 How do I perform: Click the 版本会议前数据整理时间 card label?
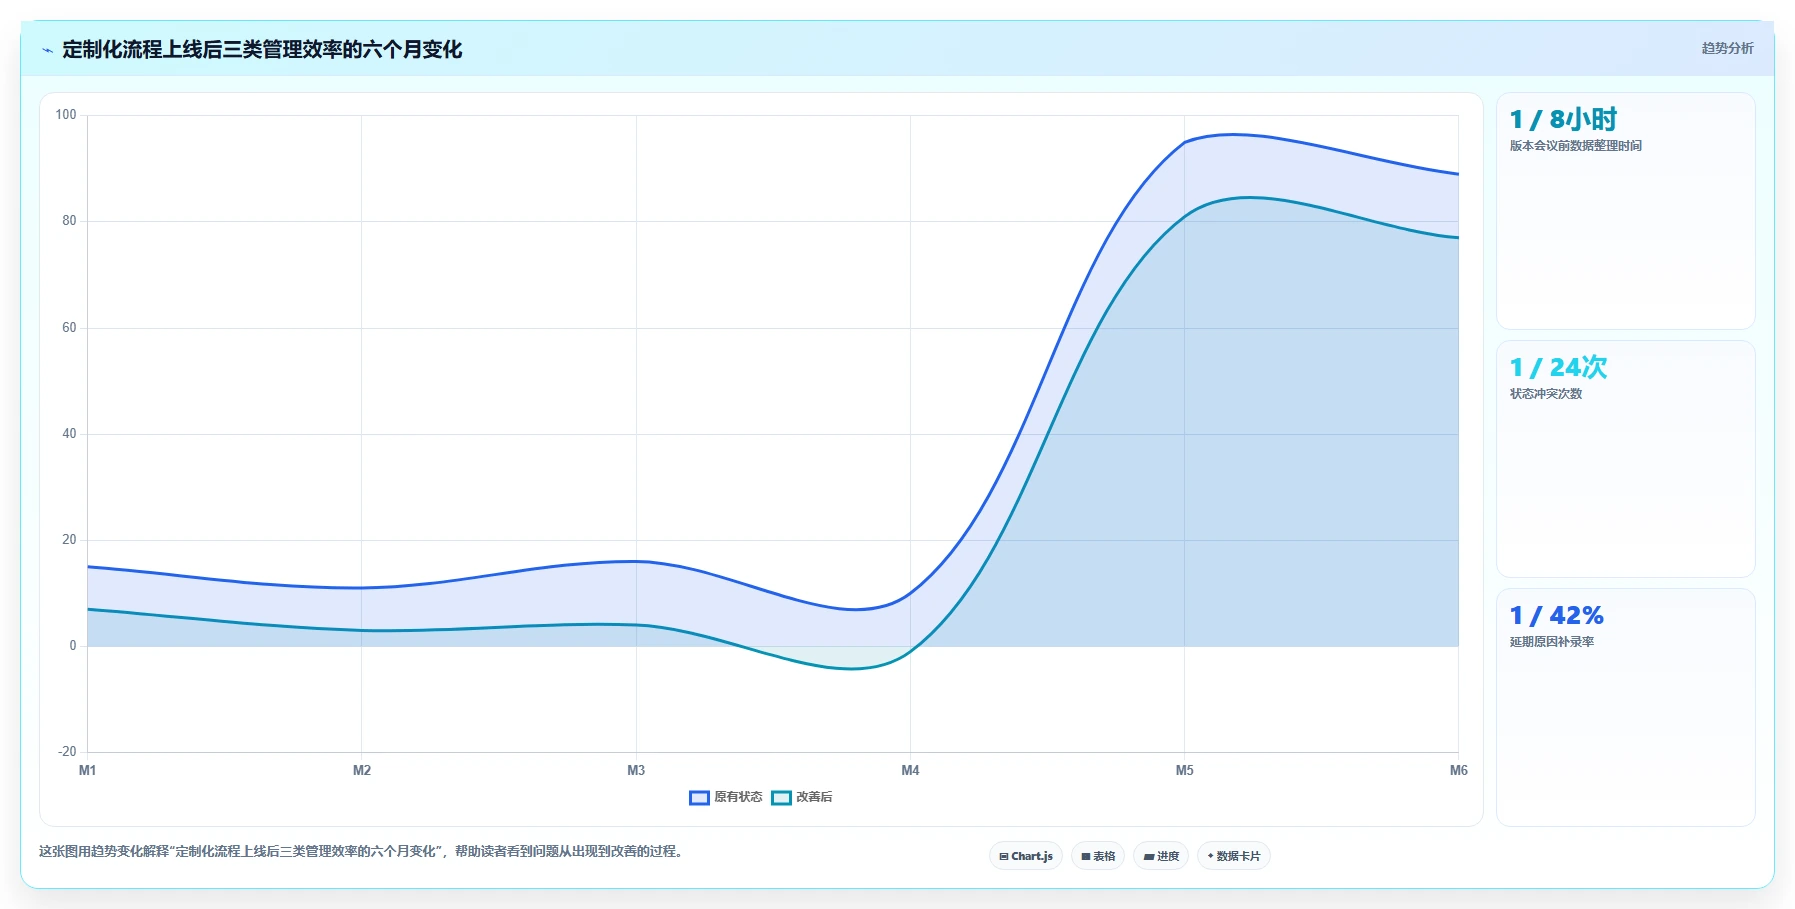click(x=1576, y=146)
